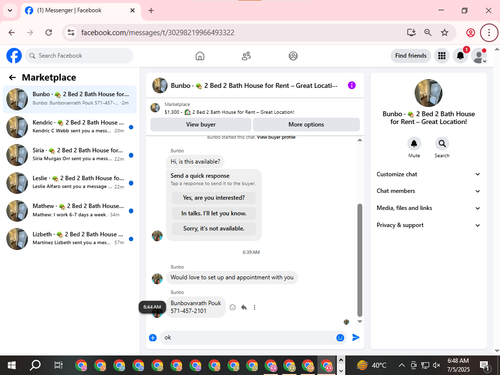Reply to the Bunbovanrath Pouk message
Viewport: 500px width, 375px height.
[244, 307]
